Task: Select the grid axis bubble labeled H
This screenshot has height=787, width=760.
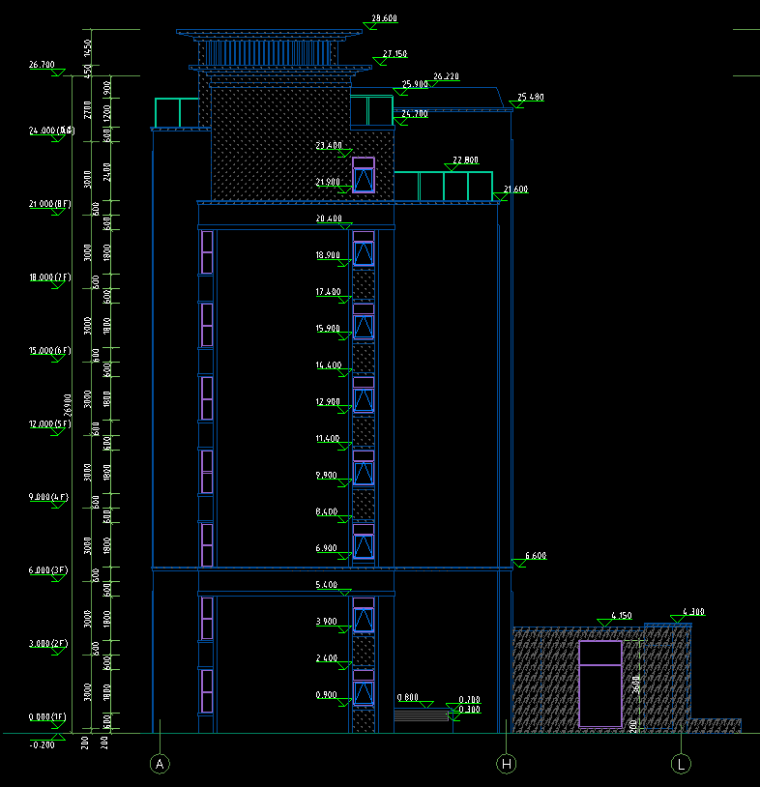Action: pos(507,764)
